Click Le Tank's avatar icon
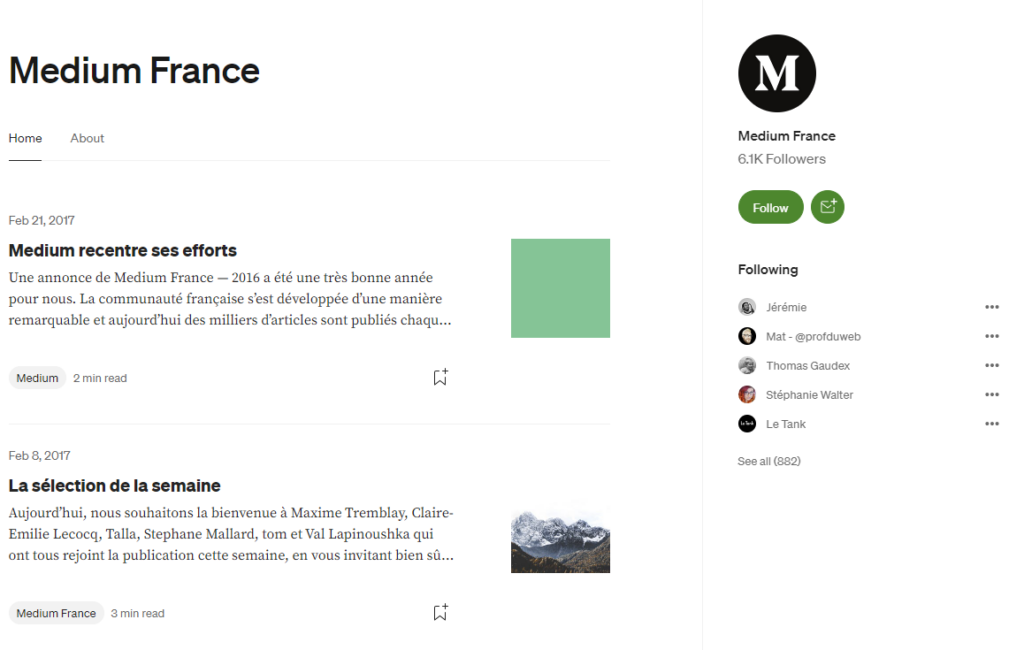This screenshot has width=1024, height=650. coord(747,424)
